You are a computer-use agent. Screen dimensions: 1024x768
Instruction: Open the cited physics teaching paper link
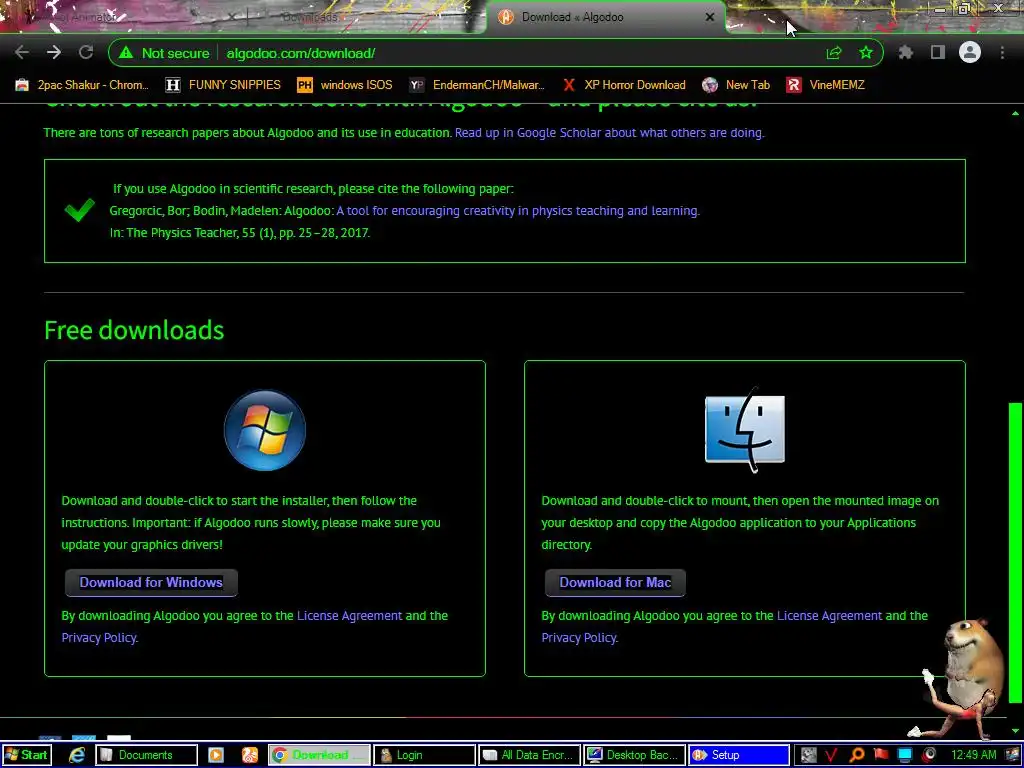tap(518, 210)
